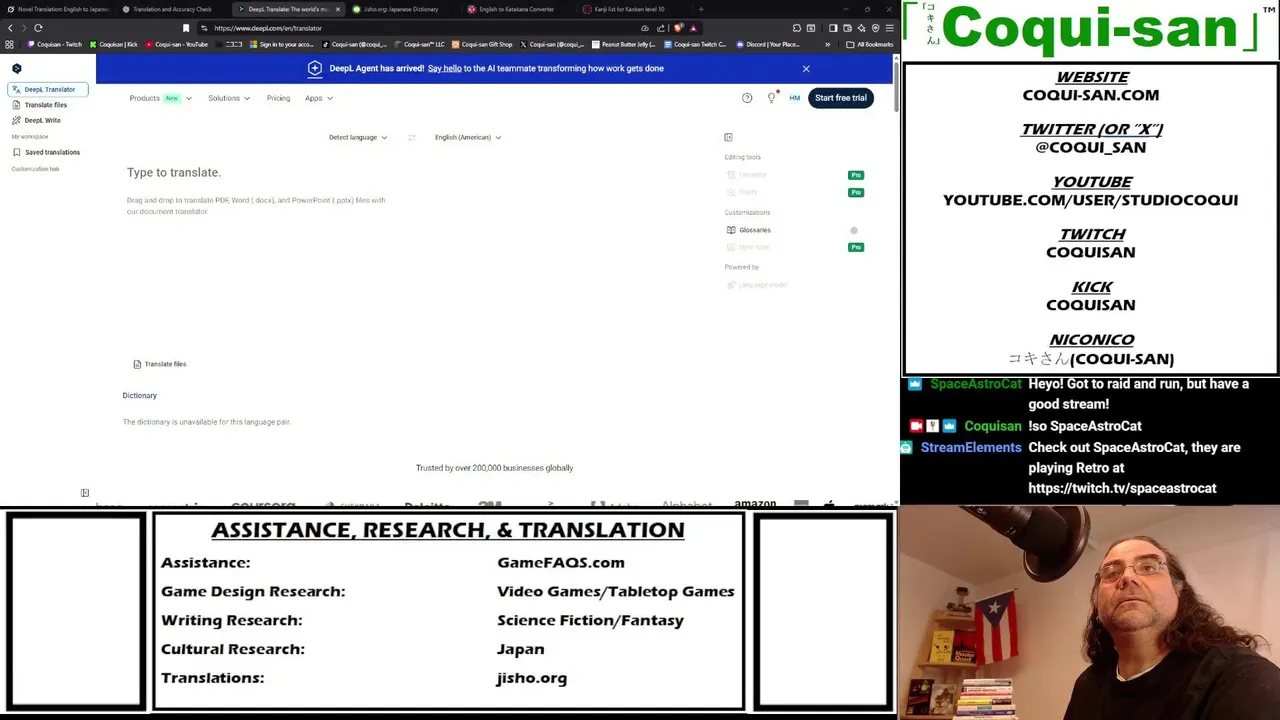Open DeepL Translator in sidebar
The image size is (1280, 720).
48,89
